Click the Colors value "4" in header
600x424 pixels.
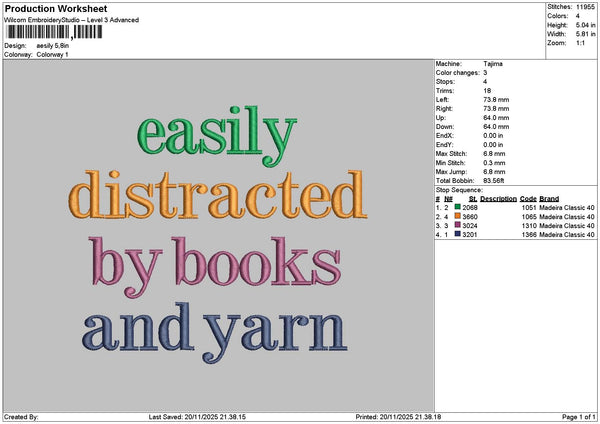(x=578, y=16)
